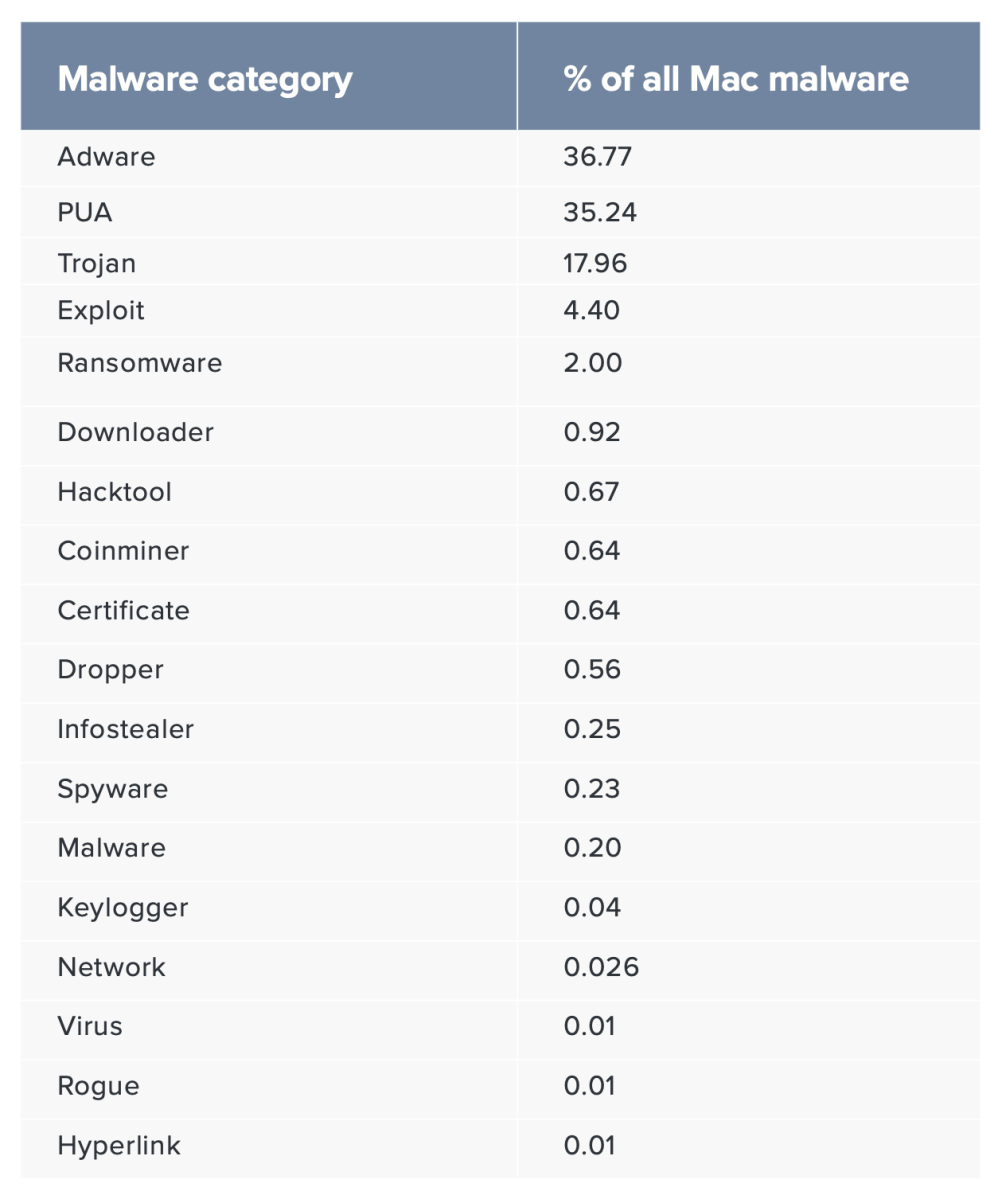The image size is (998, 1199).
Task: Click the Malware category column header
Action: 205,79
